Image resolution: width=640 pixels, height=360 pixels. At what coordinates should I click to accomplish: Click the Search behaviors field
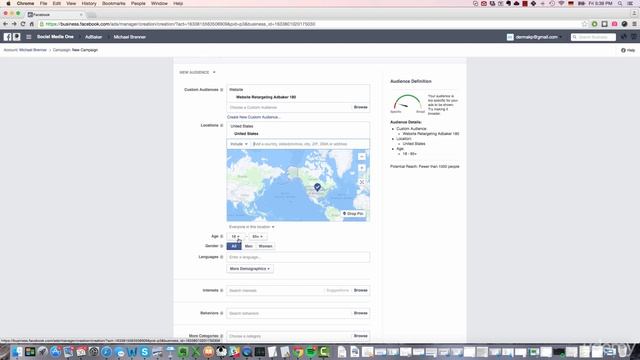point(289,313)
